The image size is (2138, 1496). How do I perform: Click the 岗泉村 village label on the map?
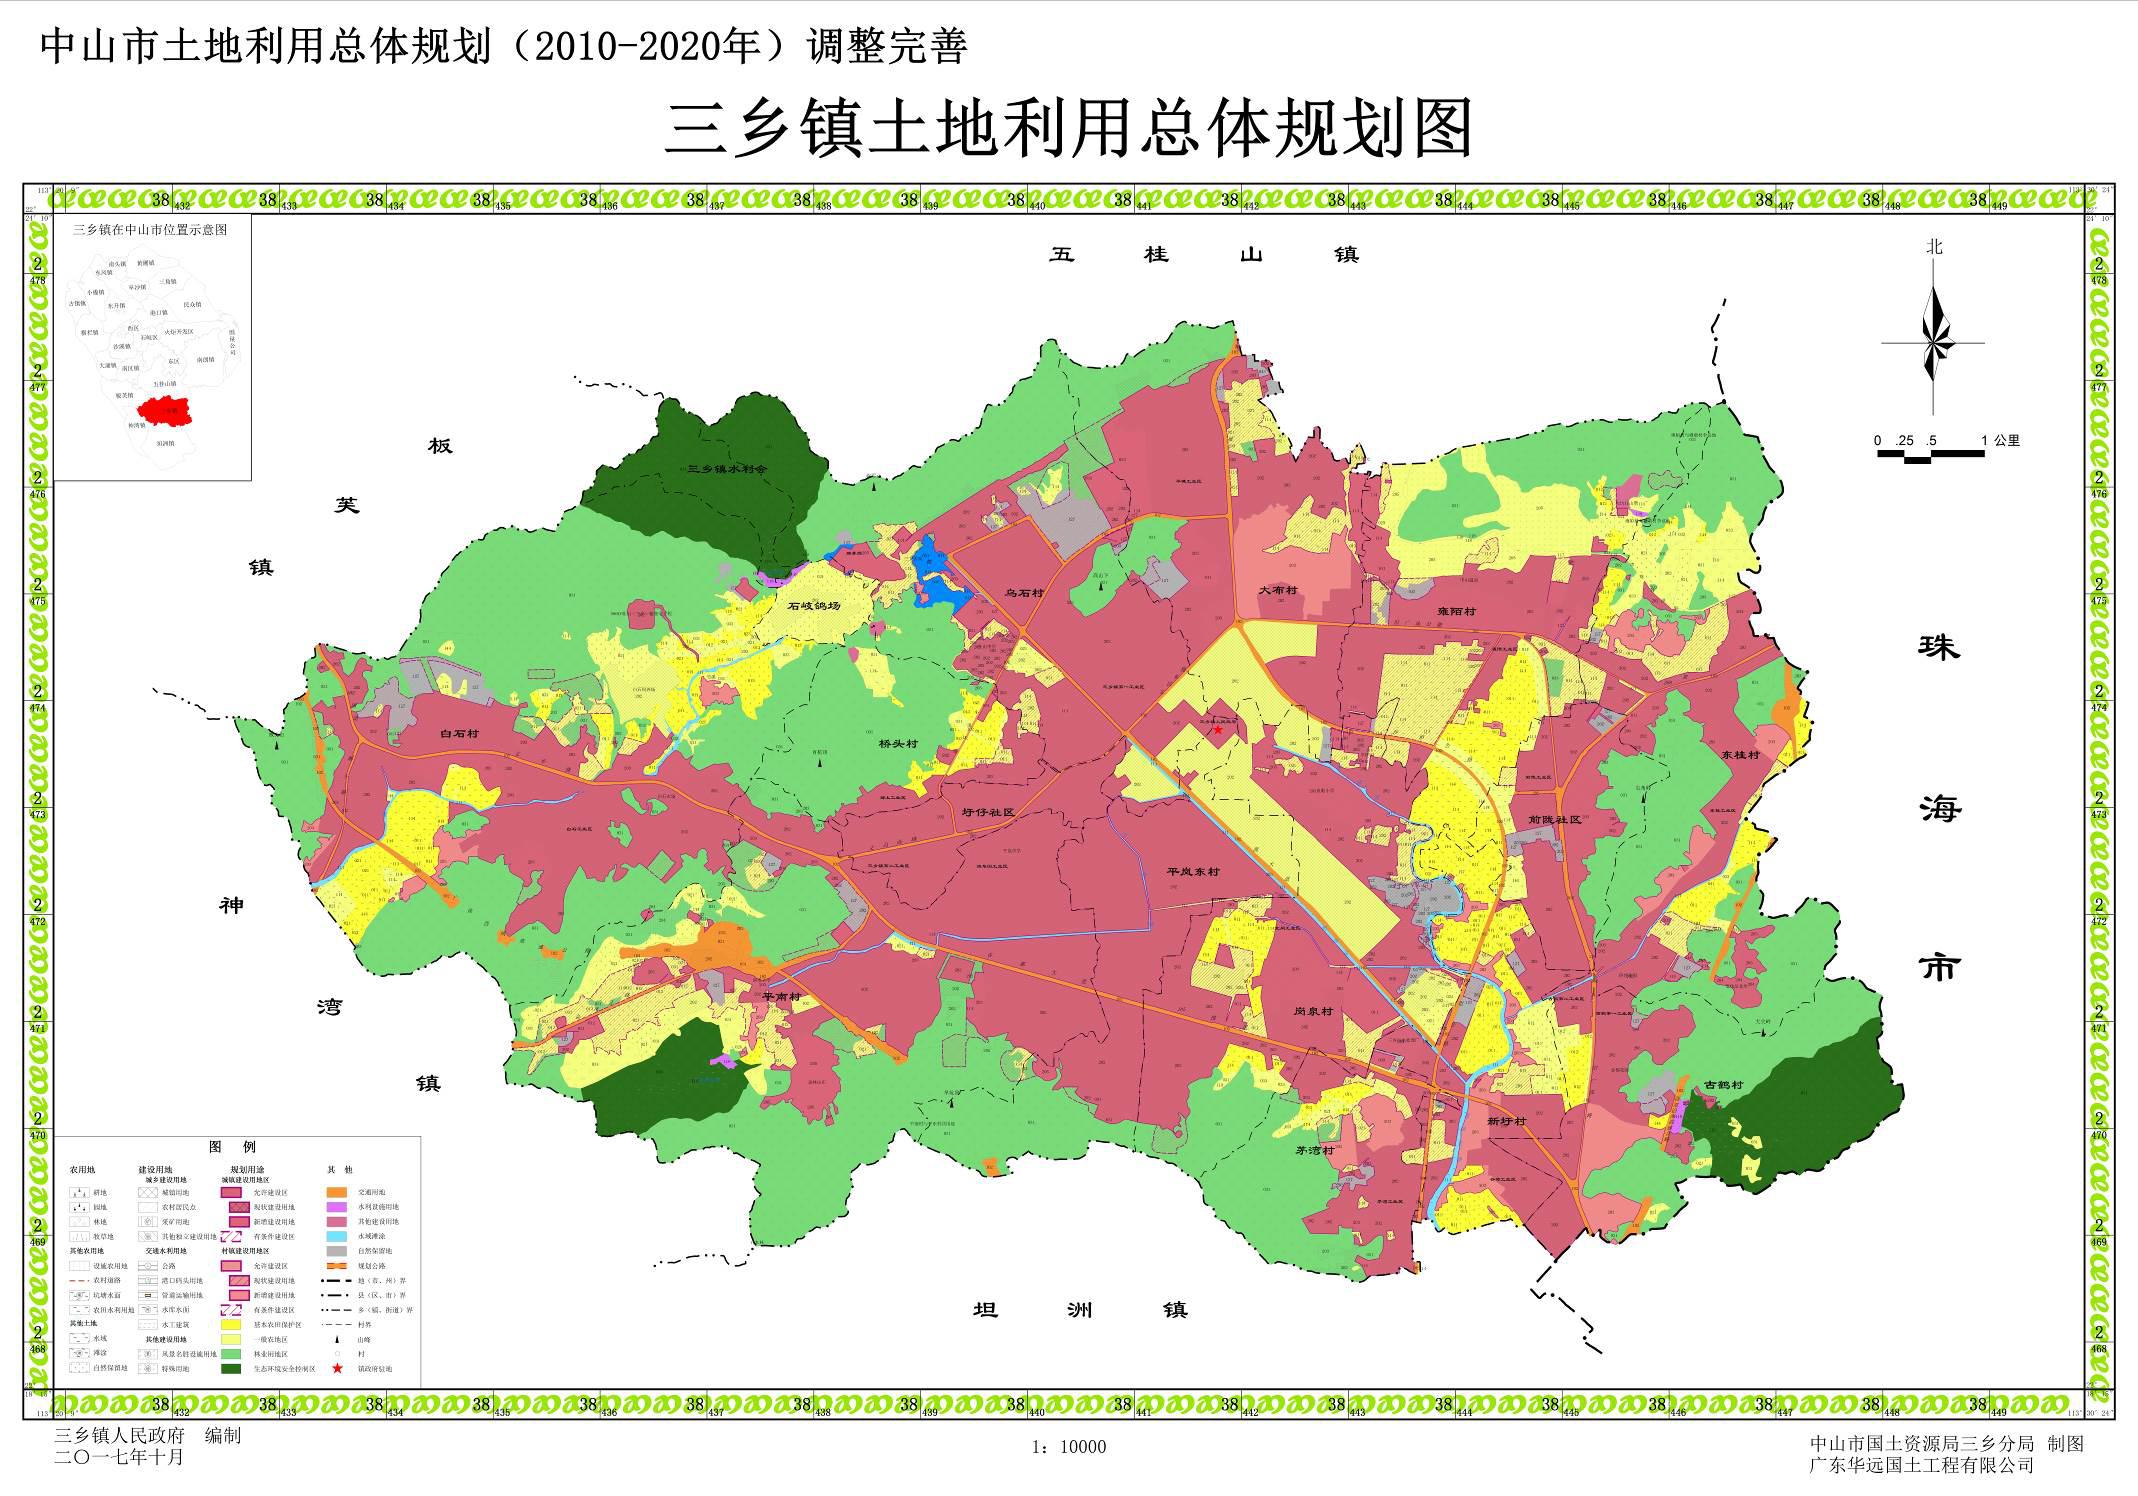click(1313, 1011)
